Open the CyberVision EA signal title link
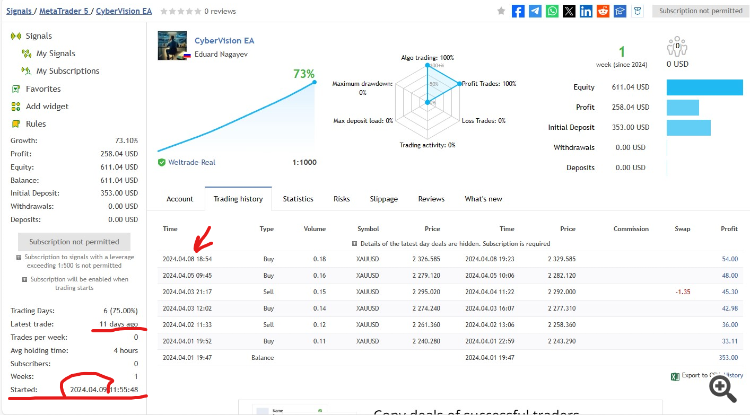The width and height of the screenshot is (750, 415). 224,41
